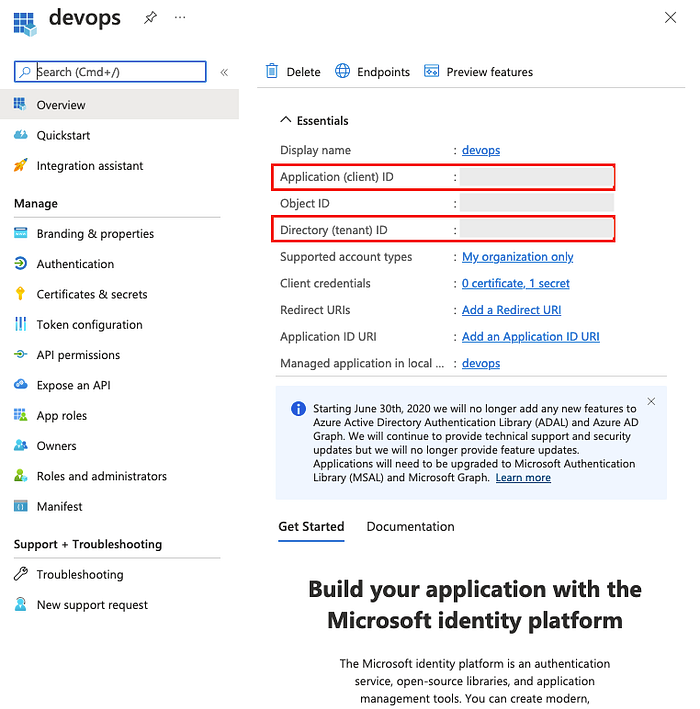This screenshot has width=700, height=709.
Task: Focus the Search (Cmd+/) field
Action: click(x=110, y=71)
